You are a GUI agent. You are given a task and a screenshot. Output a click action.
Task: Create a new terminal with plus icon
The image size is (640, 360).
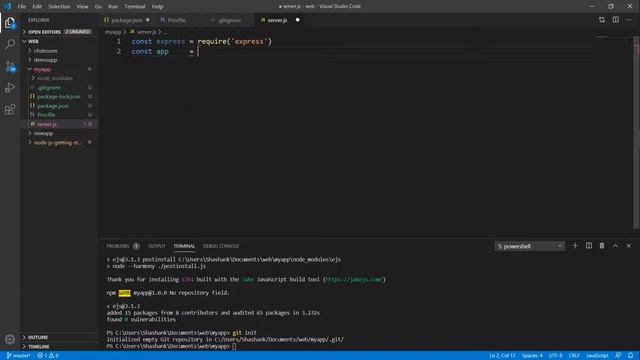pyautogui.click(x=575, y=246)
